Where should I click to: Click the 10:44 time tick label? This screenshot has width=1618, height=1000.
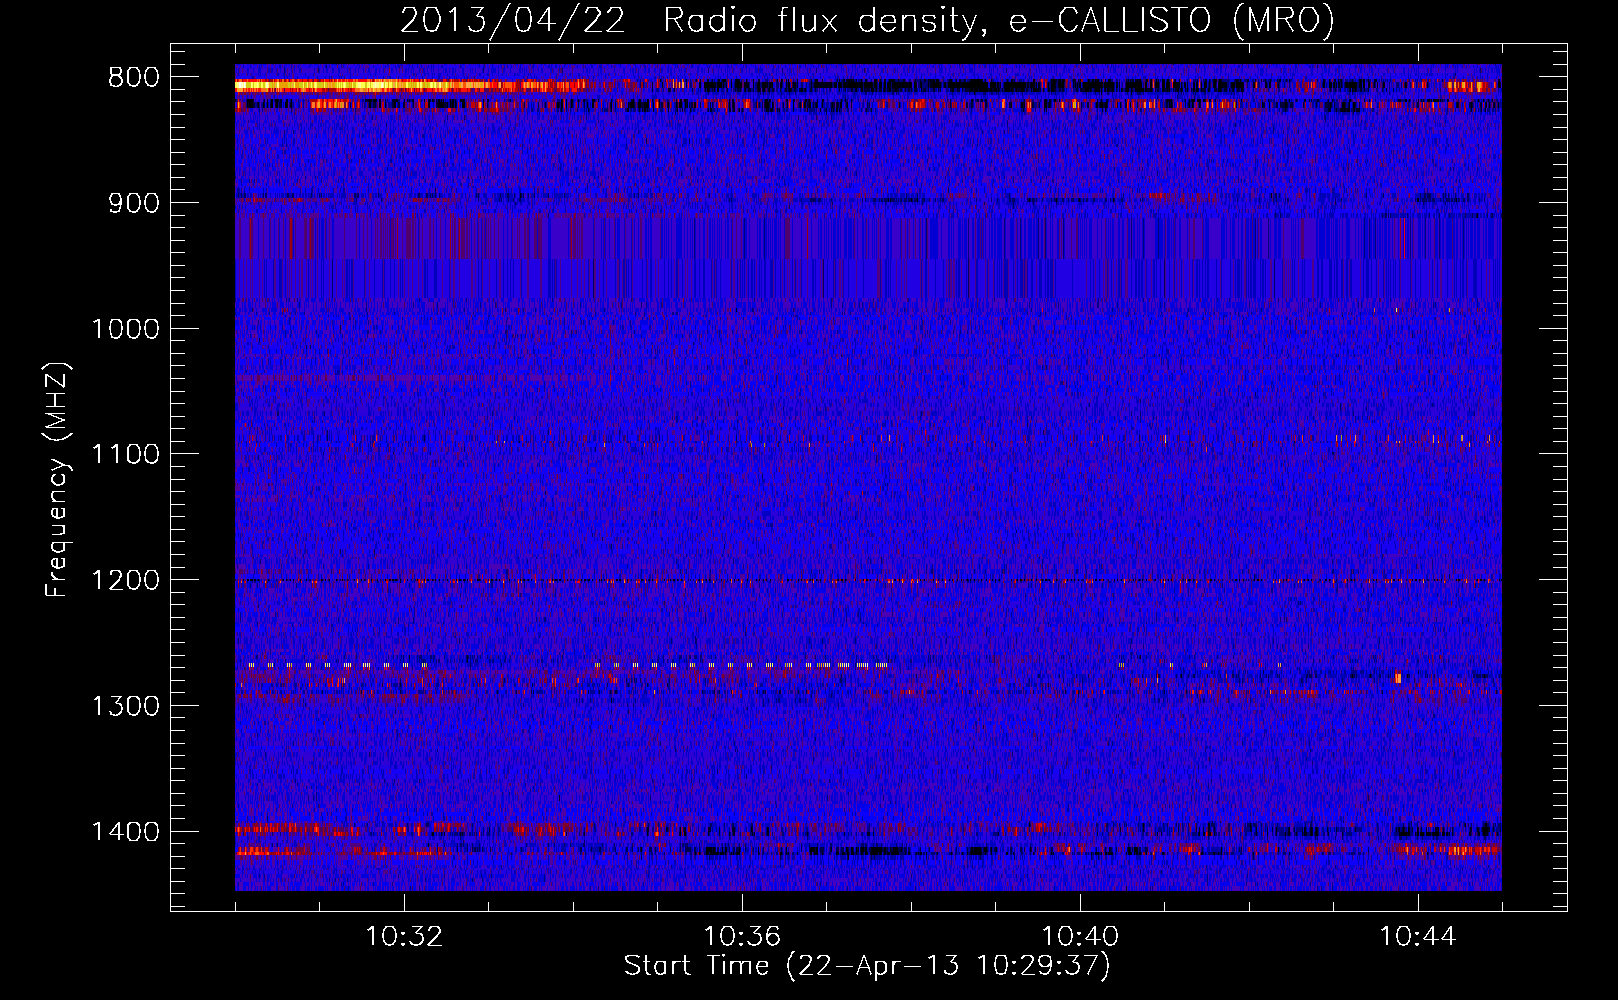pyautogui.click(x=1418, y=937)
